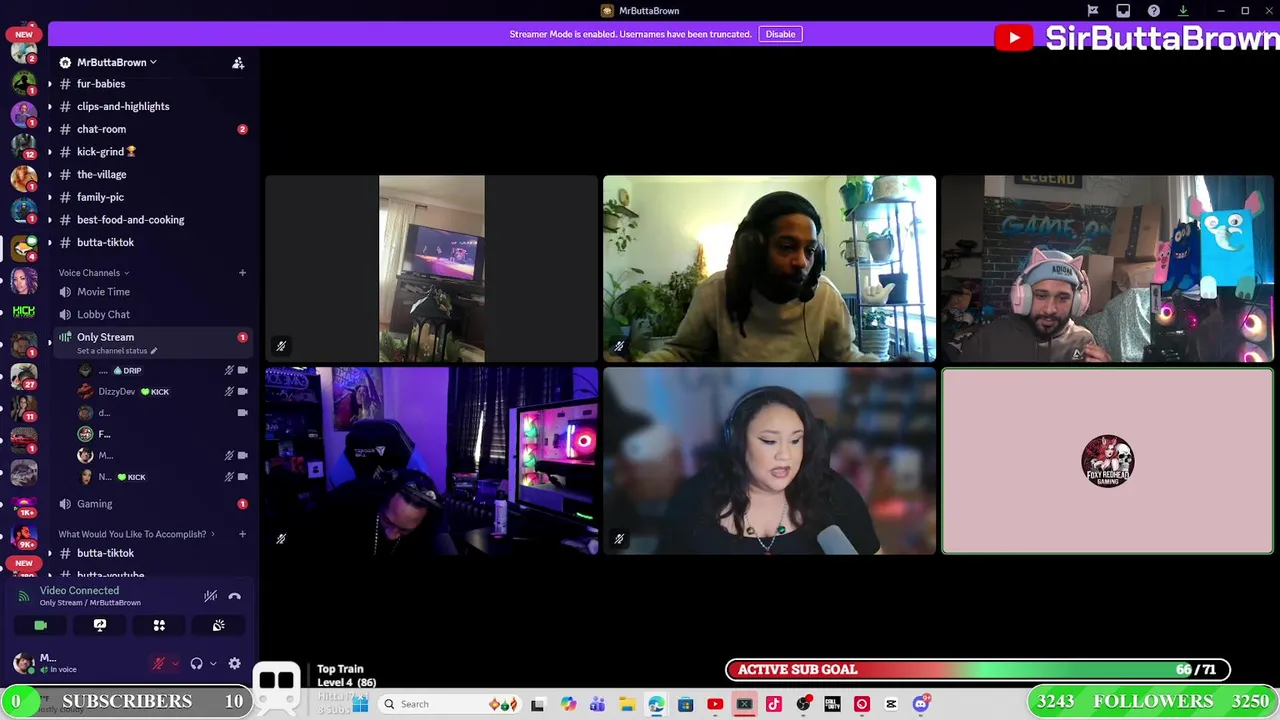
Task: Add a channel to Voice Channels
Action: (x=242, y=272)
